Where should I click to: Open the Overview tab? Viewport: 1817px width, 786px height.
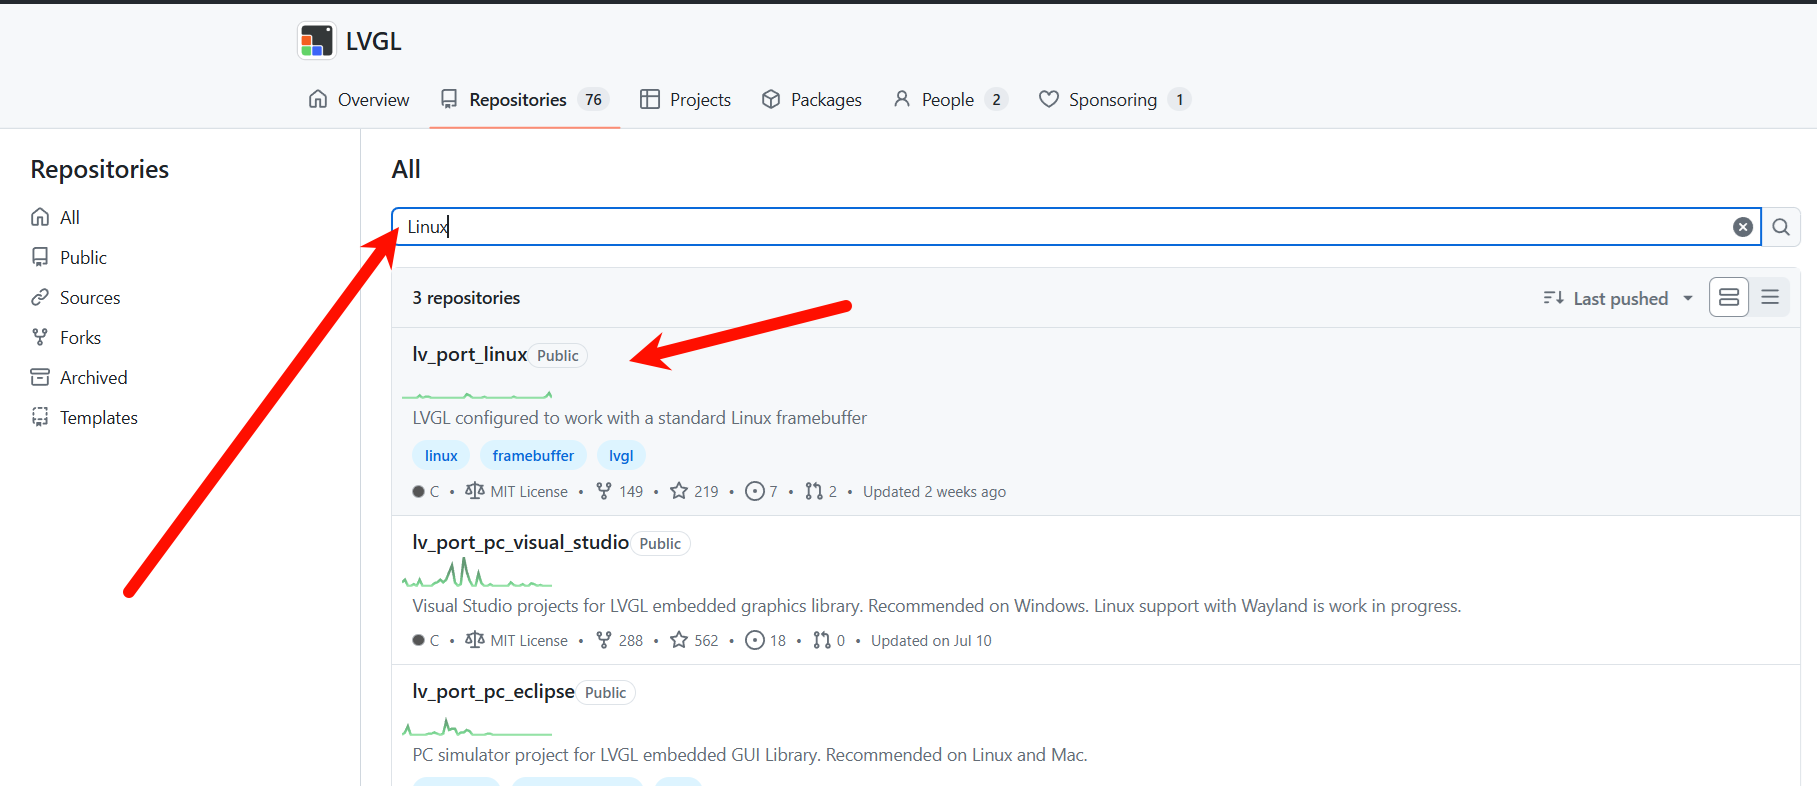coord(359,99)
